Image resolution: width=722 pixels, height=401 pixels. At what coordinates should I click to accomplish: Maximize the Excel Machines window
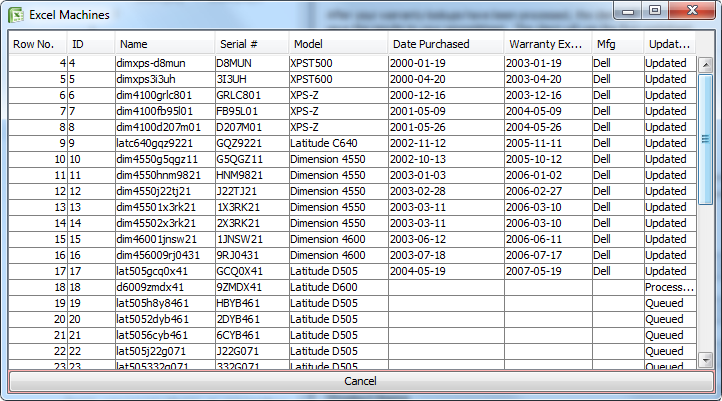(x=654, y=10)
